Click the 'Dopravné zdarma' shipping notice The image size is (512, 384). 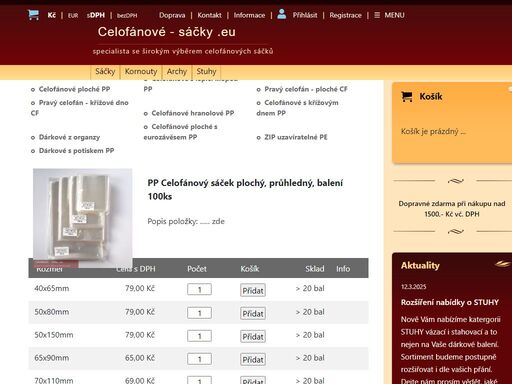pyautogui.click(x=452, y=209)
